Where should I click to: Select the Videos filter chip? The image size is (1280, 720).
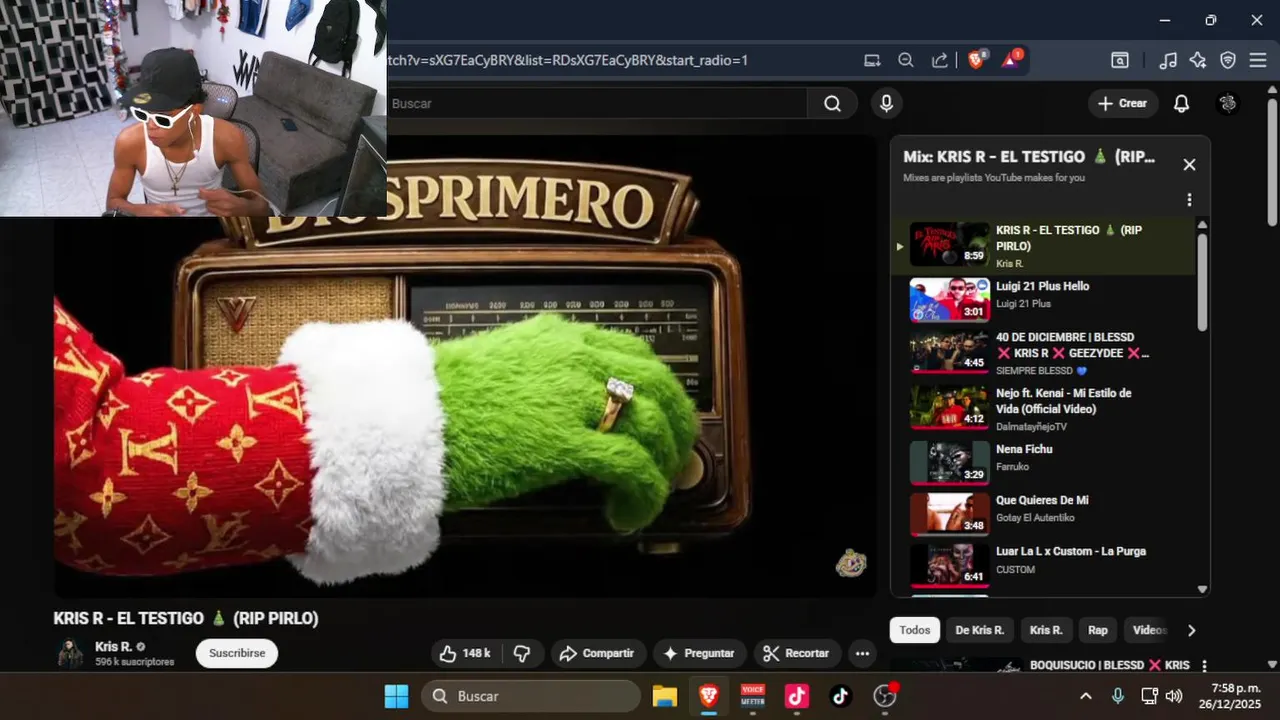pos(1150,630)
